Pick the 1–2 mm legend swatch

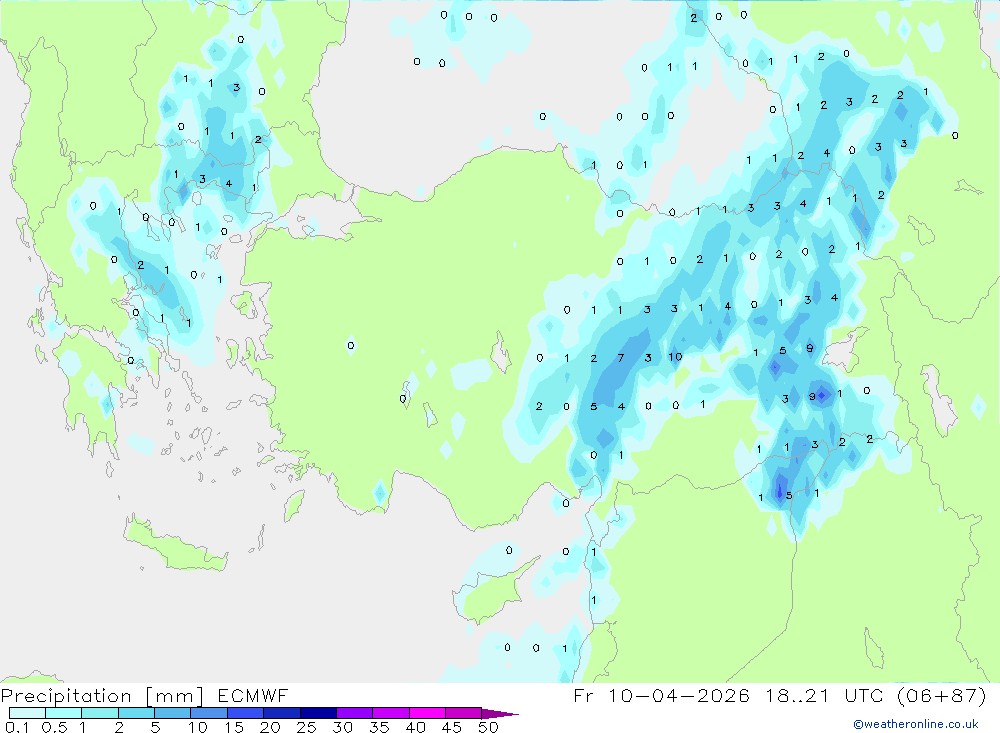pos(100,713)
